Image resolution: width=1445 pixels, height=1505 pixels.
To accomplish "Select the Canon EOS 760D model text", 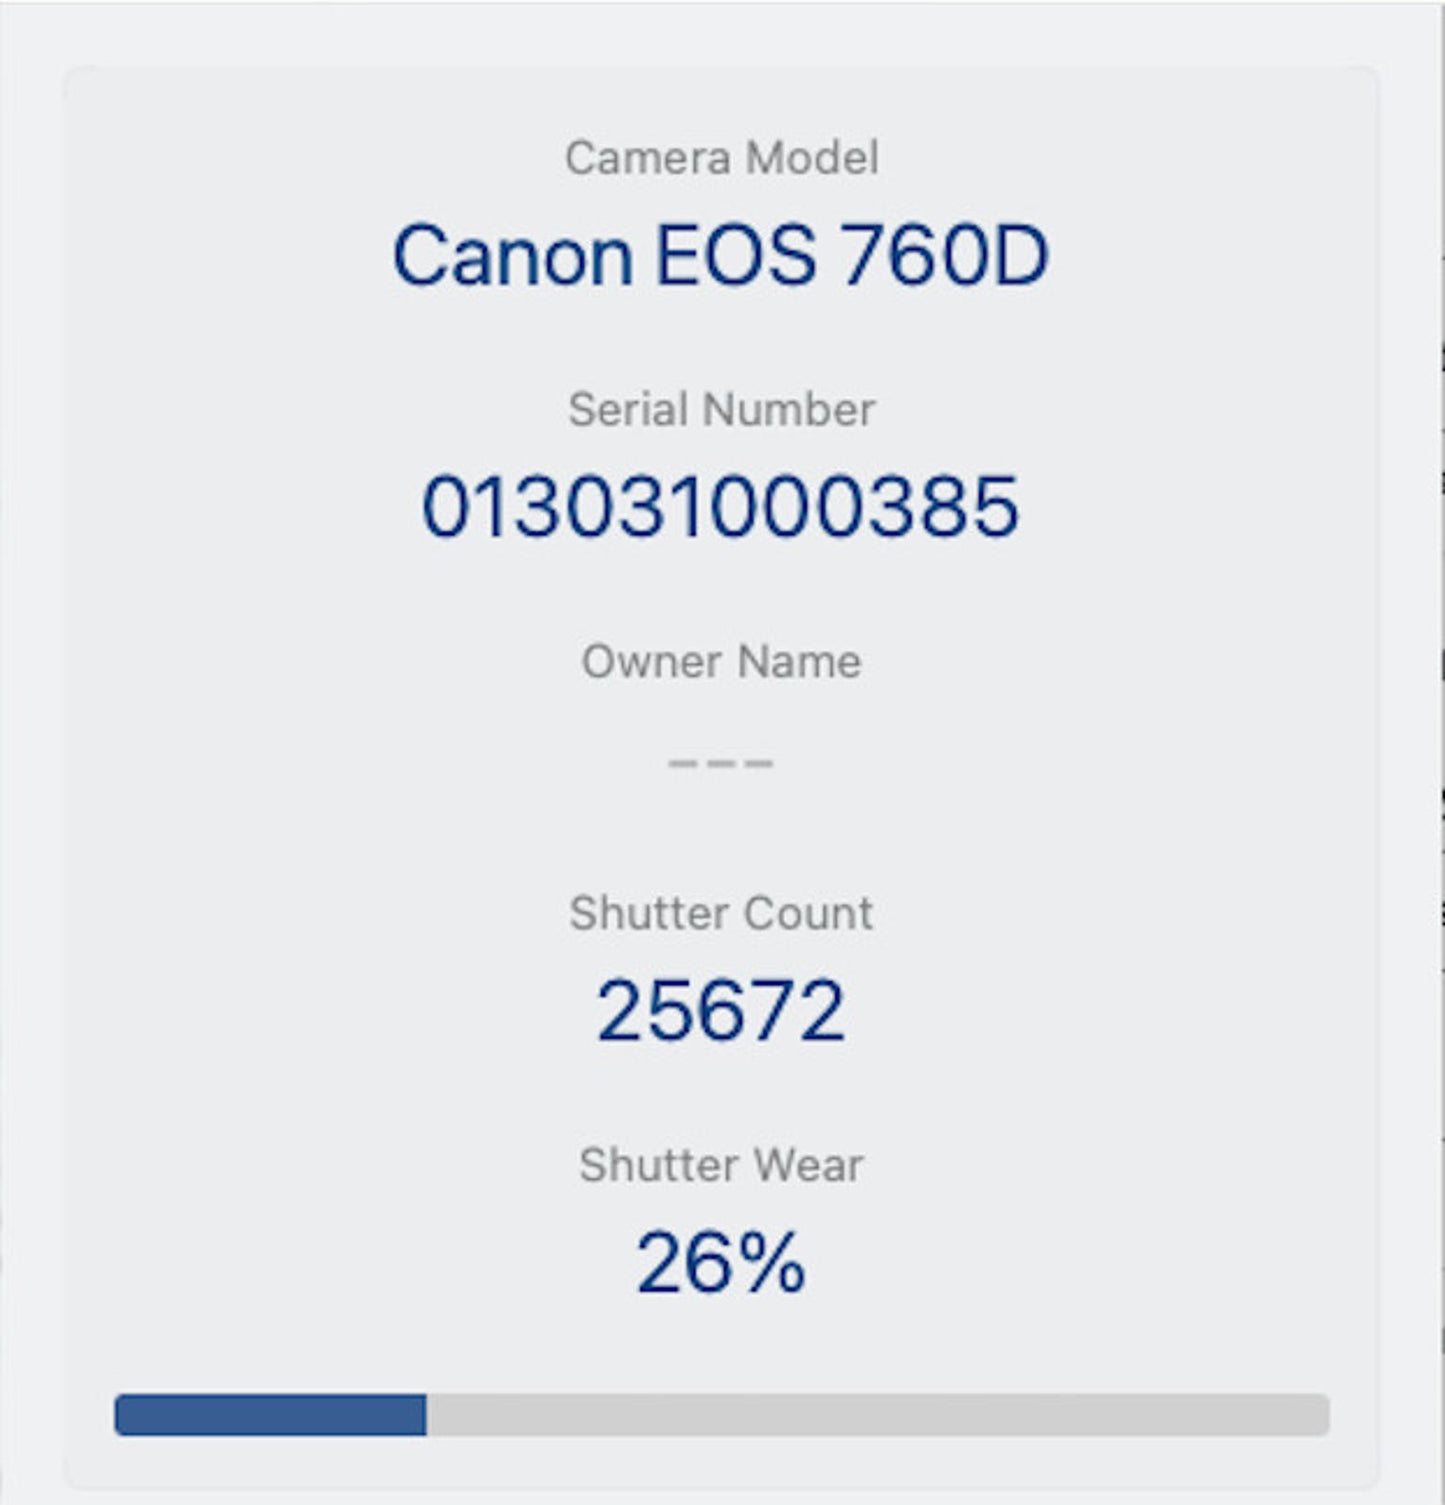I will (x=721, y=256).
